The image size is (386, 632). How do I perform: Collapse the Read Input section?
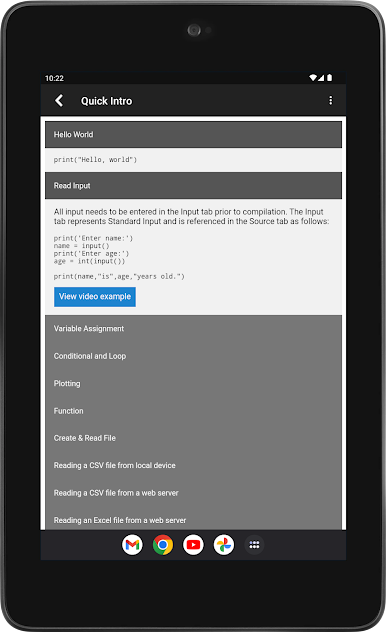pyautogui.click(x=193, y=185)
